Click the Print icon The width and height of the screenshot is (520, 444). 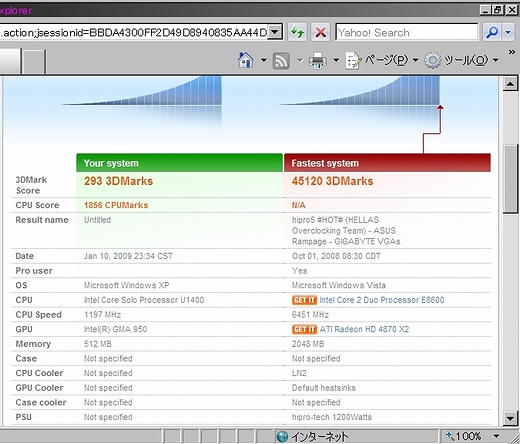(318, 61)
